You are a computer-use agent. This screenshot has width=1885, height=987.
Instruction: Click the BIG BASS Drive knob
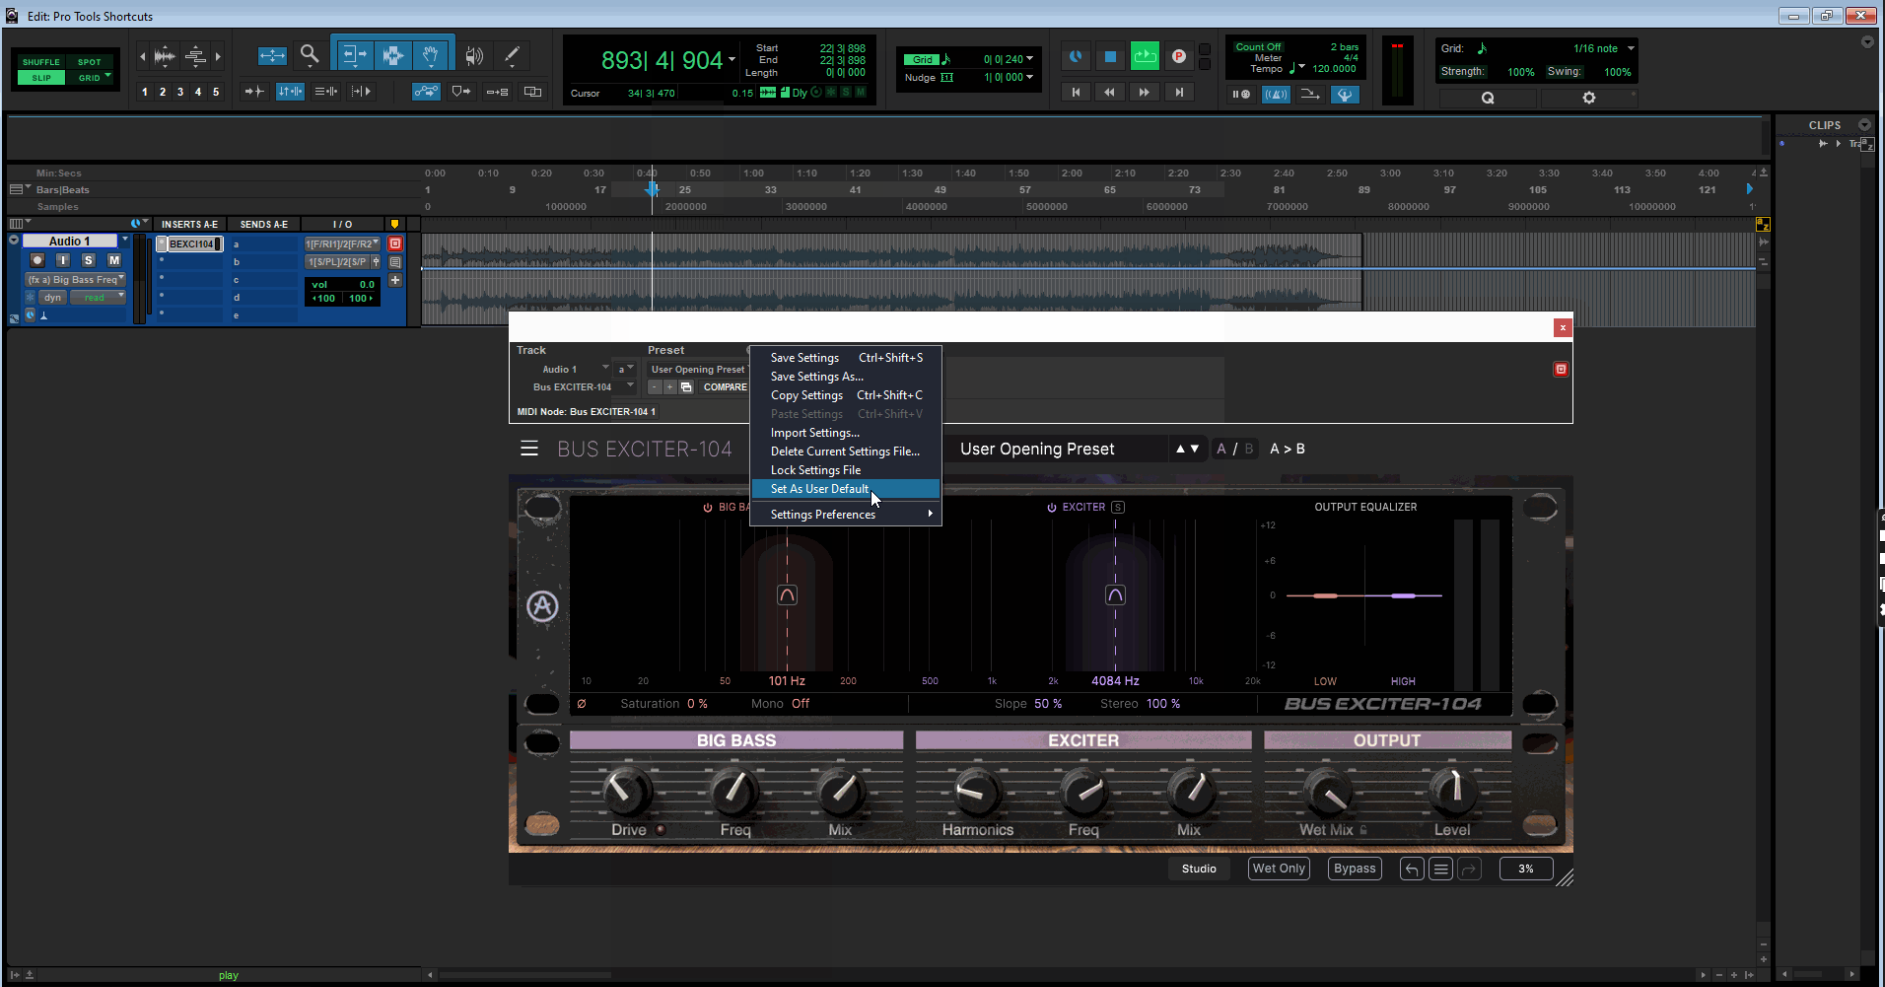[626, 791]
